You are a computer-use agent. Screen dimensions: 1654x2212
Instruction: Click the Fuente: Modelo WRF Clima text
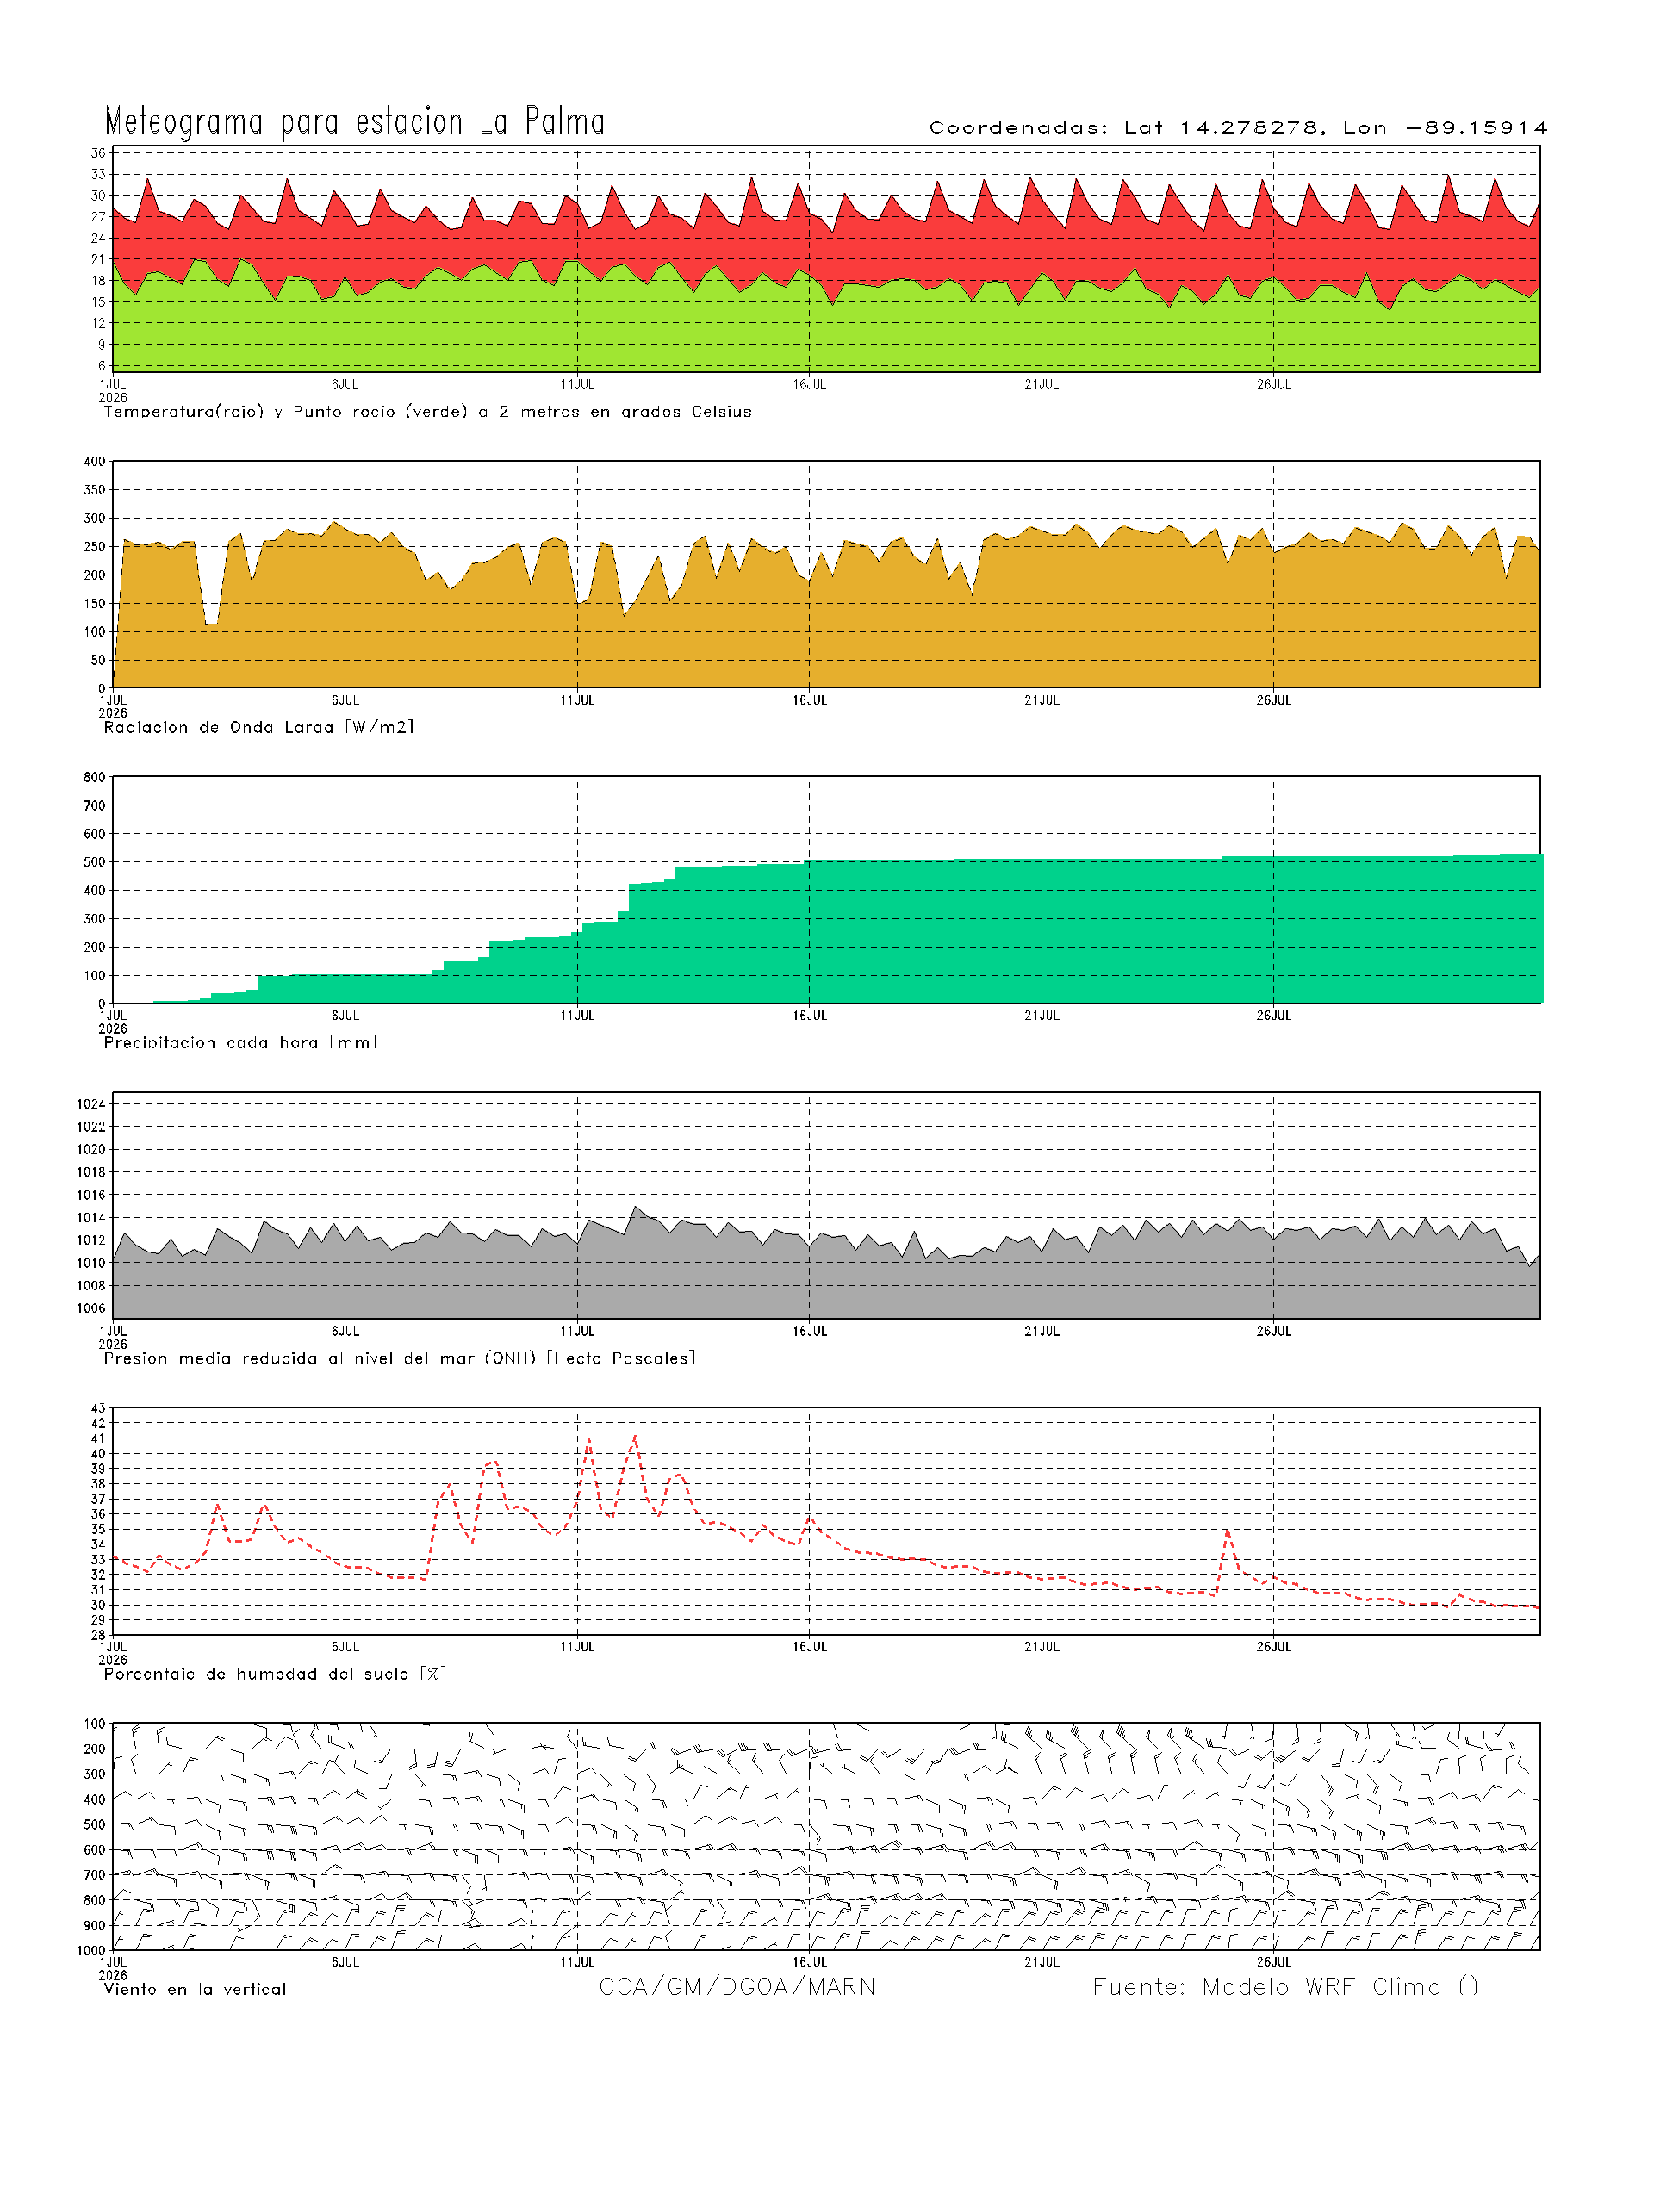[x=1285, y=1987]
